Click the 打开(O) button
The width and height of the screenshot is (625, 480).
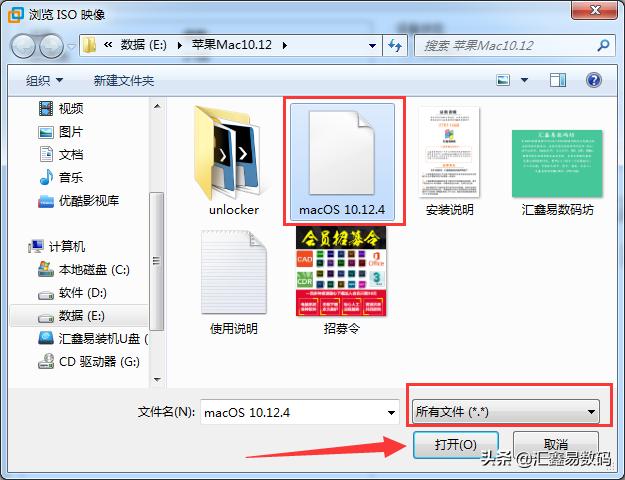click(456, 445)
